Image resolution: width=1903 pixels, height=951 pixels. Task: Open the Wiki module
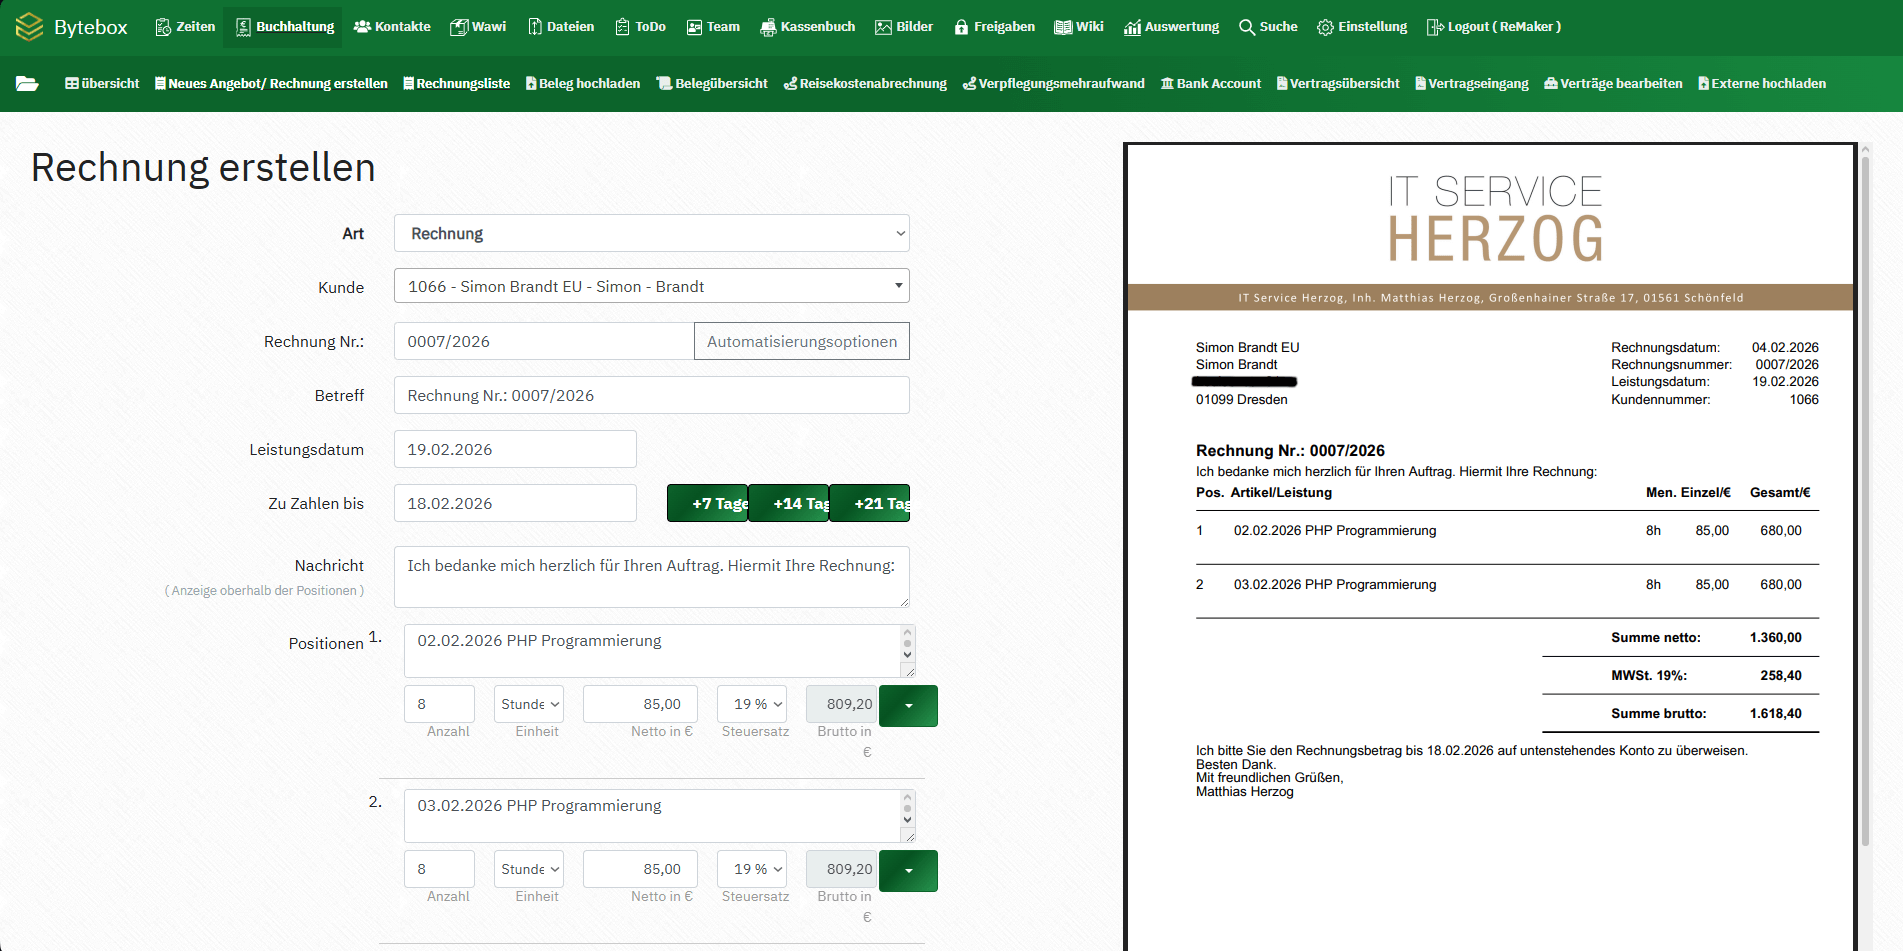[x=1079, y=26]
